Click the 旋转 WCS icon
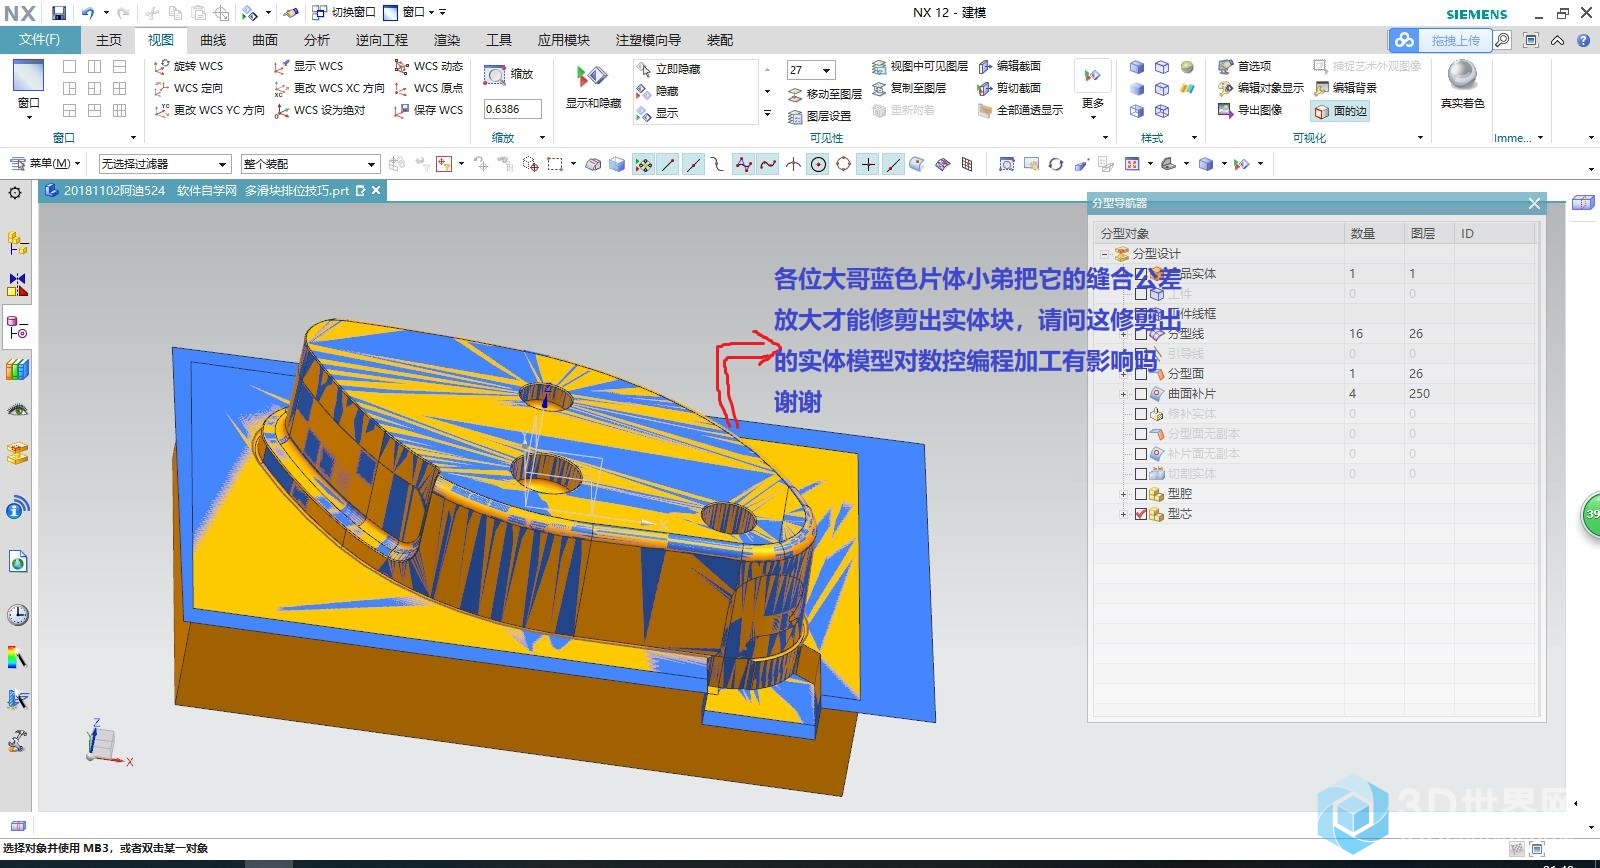 tap(162, 66)
